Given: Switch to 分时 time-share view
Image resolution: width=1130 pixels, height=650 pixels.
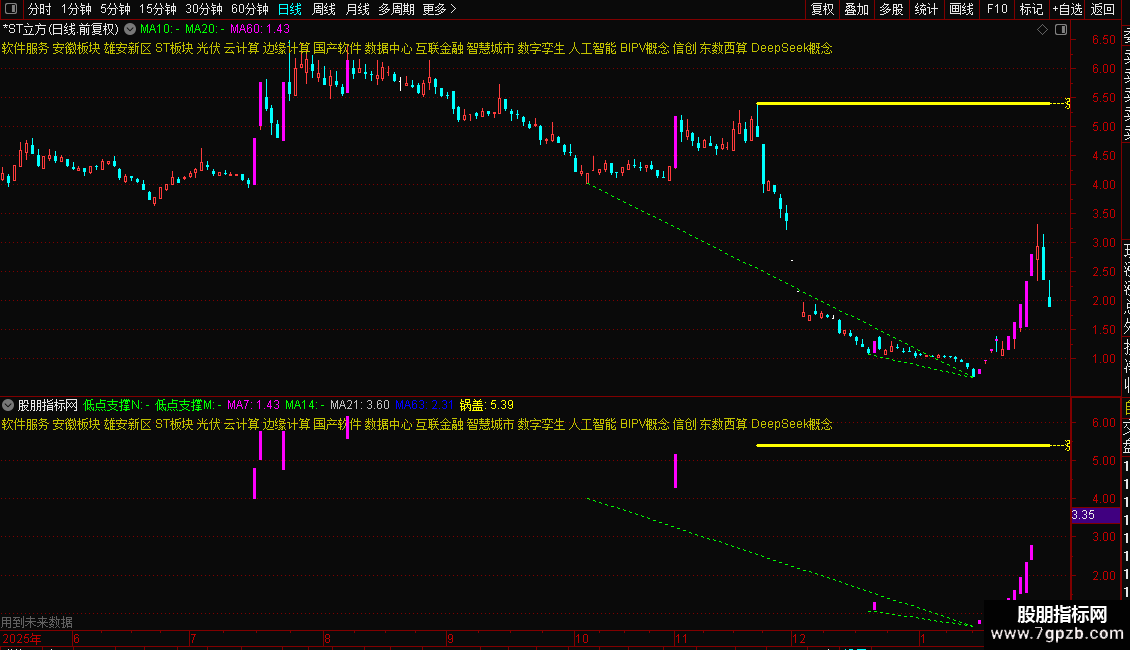Looking at the screenshot, I should (40, 9).
